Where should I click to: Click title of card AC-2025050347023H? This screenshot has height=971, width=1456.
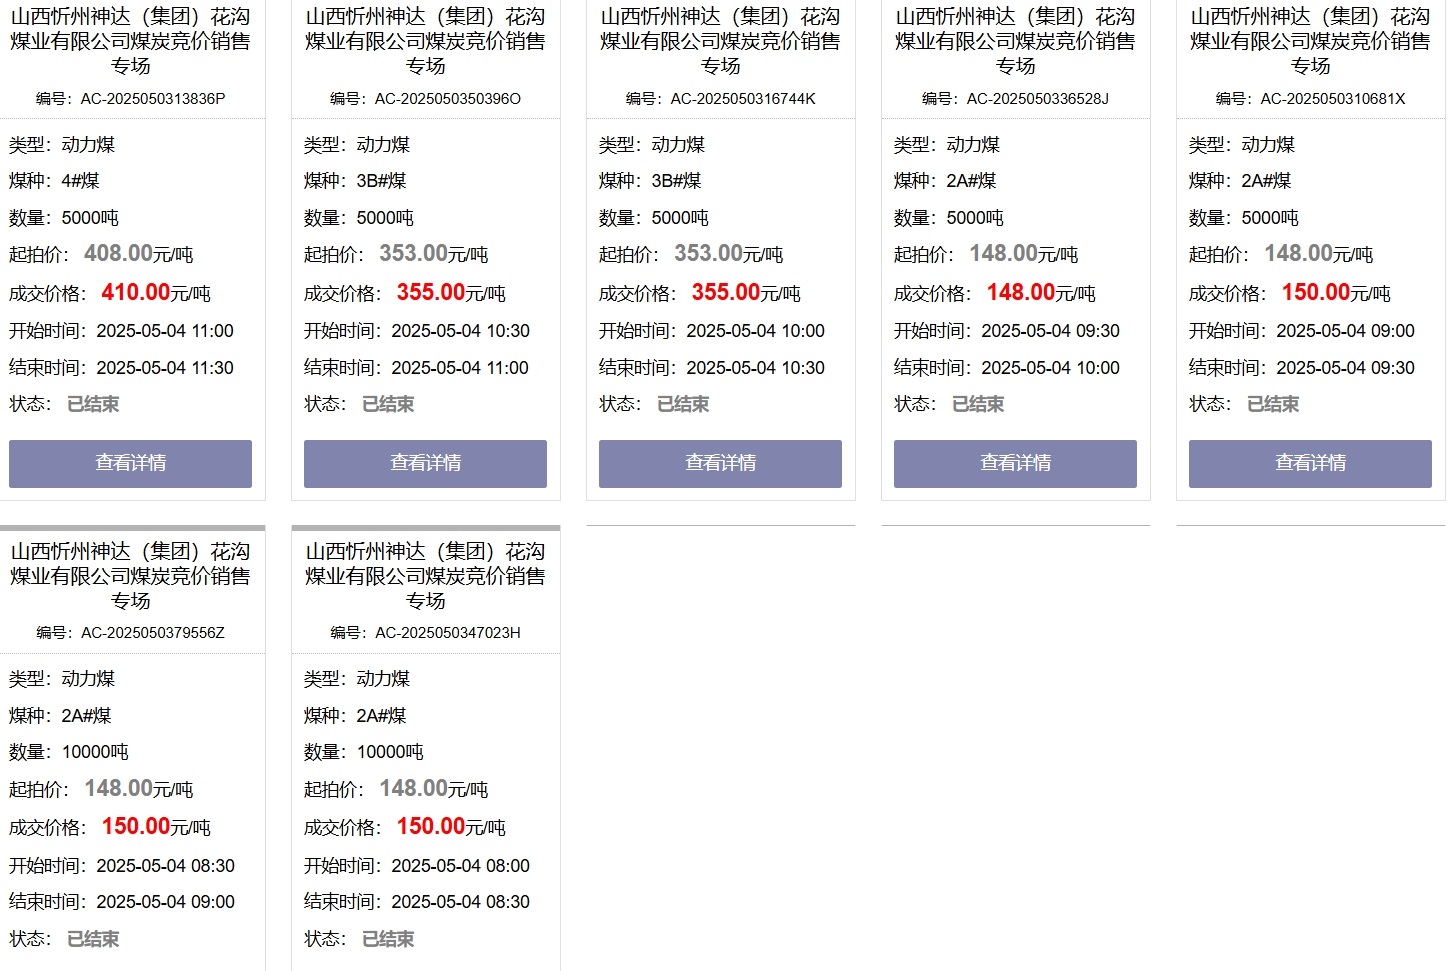pos(425,576)
